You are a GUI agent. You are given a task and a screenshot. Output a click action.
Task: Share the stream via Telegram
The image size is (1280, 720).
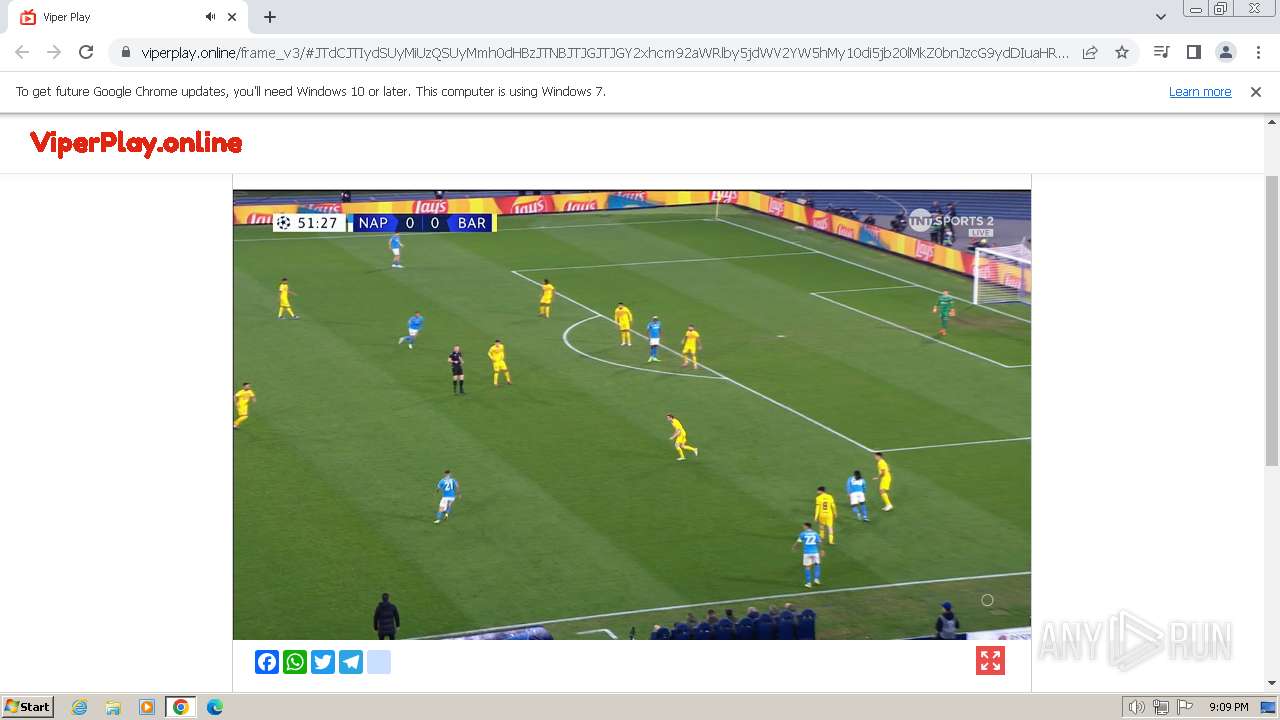pyautogui.click(x=351, y=662)
